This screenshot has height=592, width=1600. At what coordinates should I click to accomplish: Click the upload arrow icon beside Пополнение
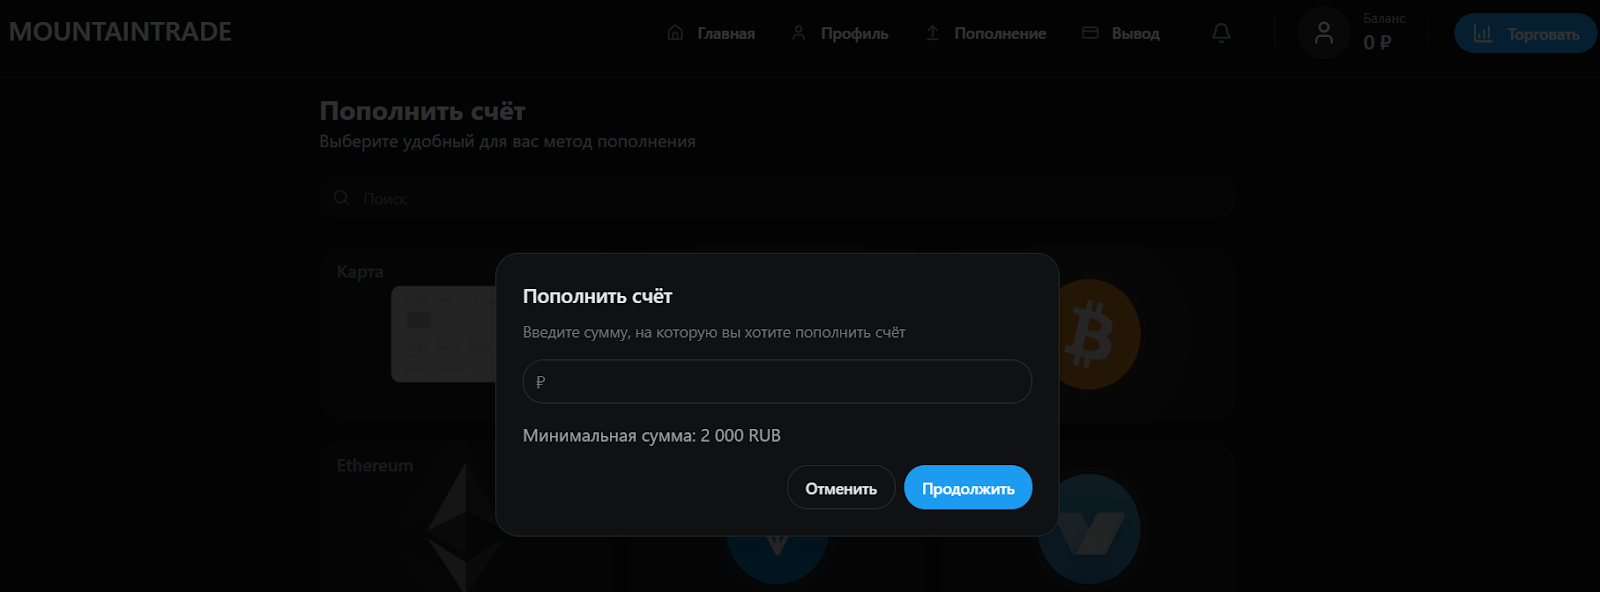point(932,33)
